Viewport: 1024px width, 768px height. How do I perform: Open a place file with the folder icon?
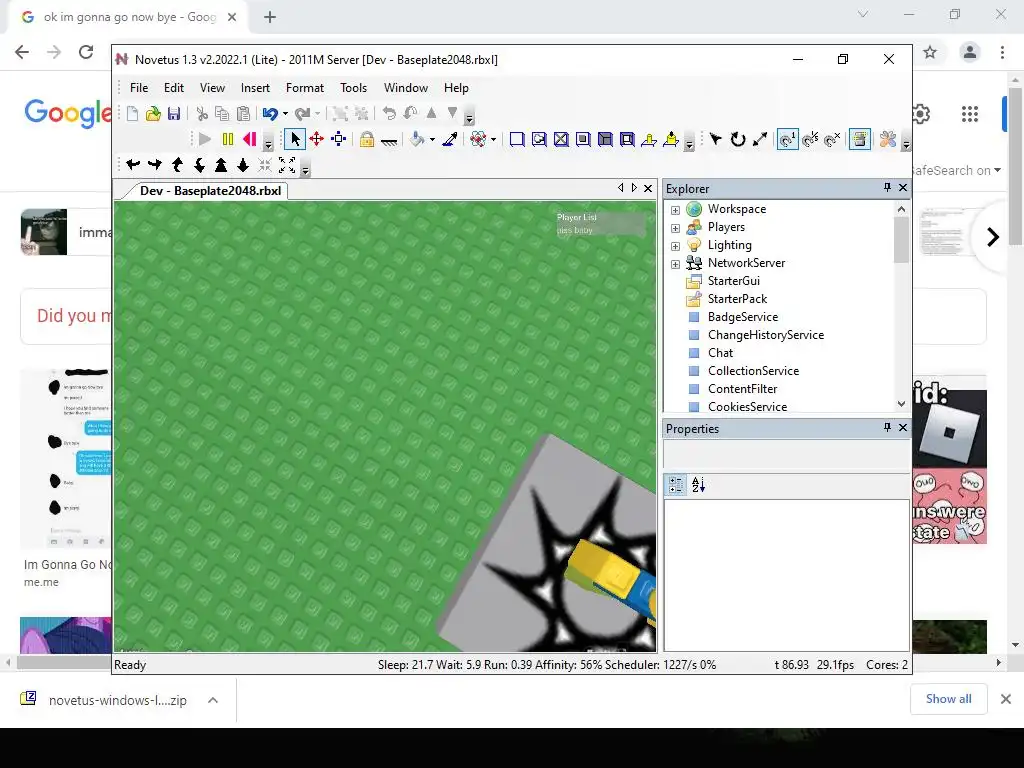point(153,114)
